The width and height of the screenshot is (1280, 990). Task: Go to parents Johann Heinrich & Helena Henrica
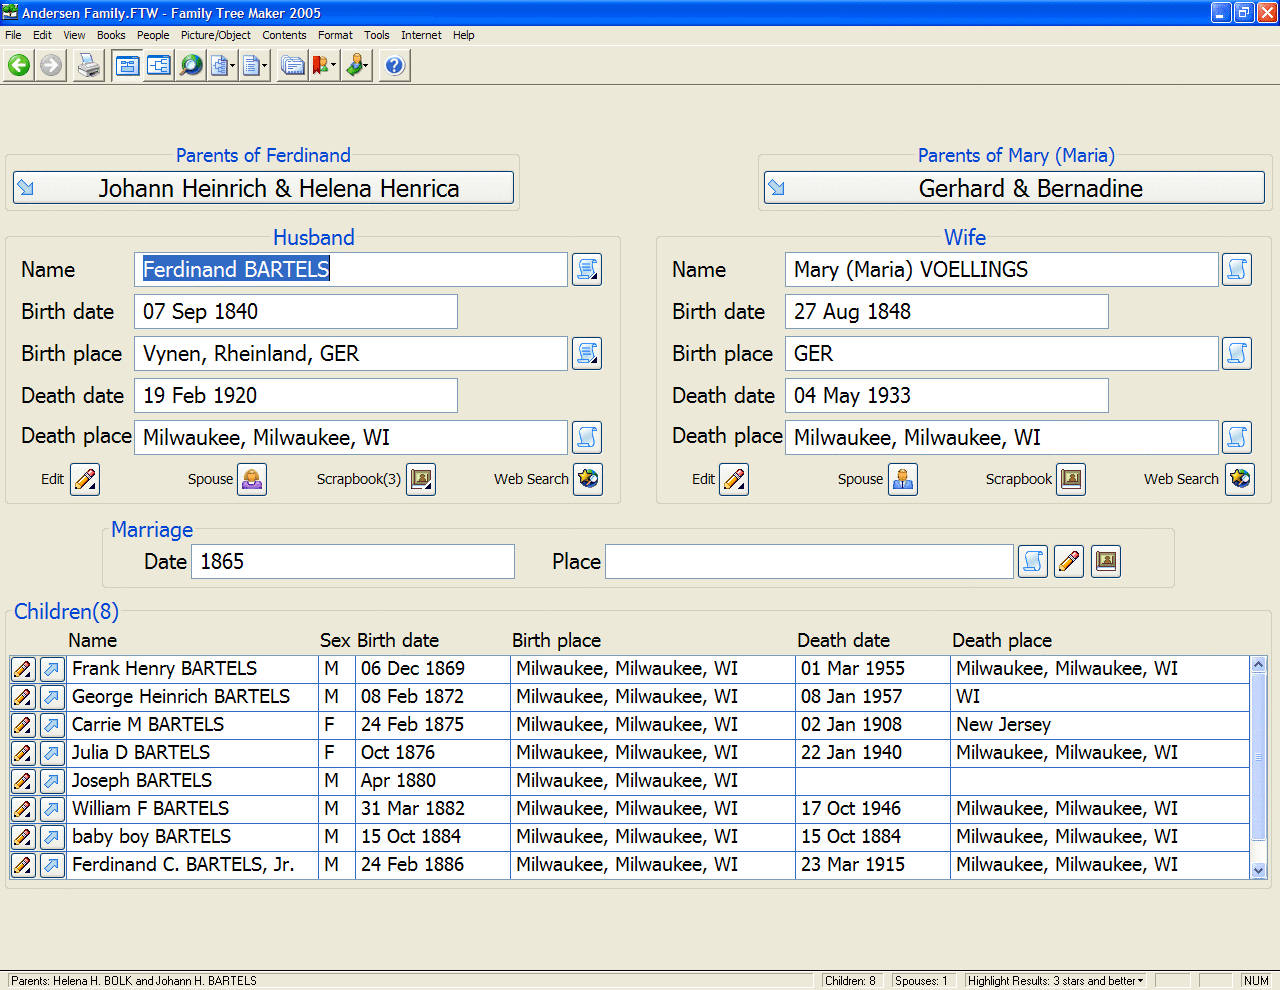point(263,188)
